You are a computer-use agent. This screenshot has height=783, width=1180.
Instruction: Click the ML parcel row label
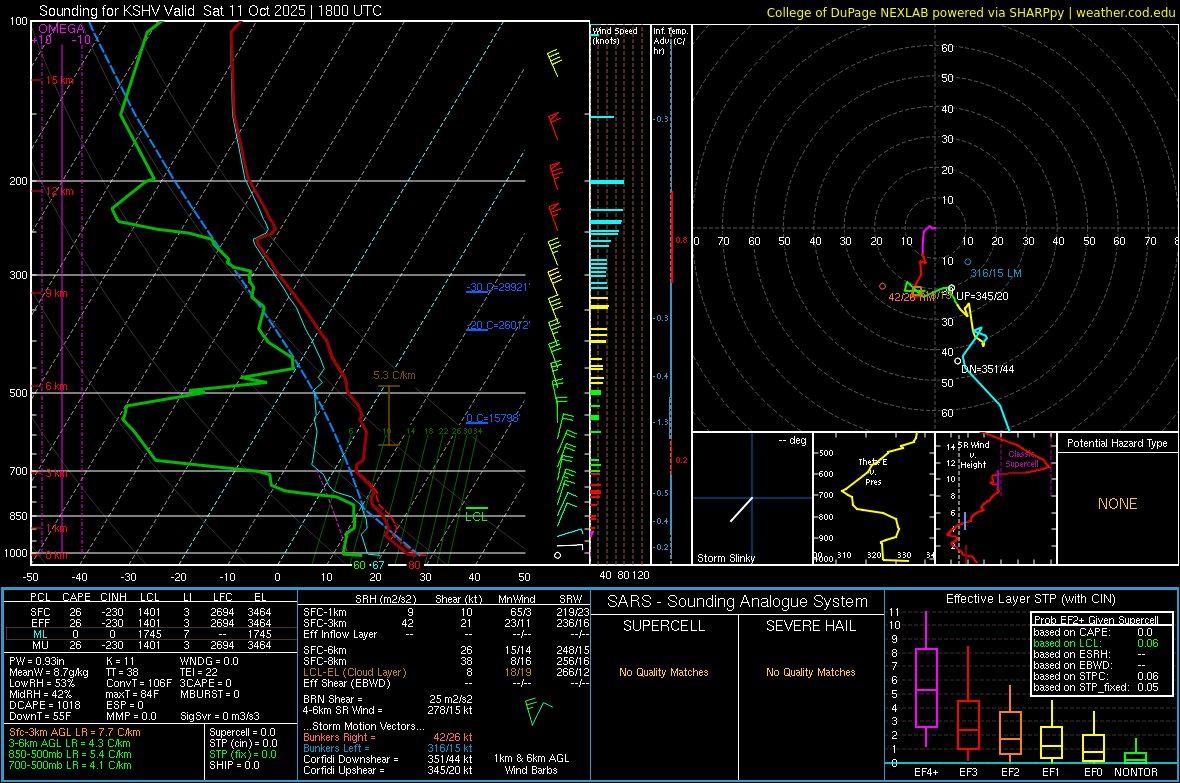(x=40, y=634)
